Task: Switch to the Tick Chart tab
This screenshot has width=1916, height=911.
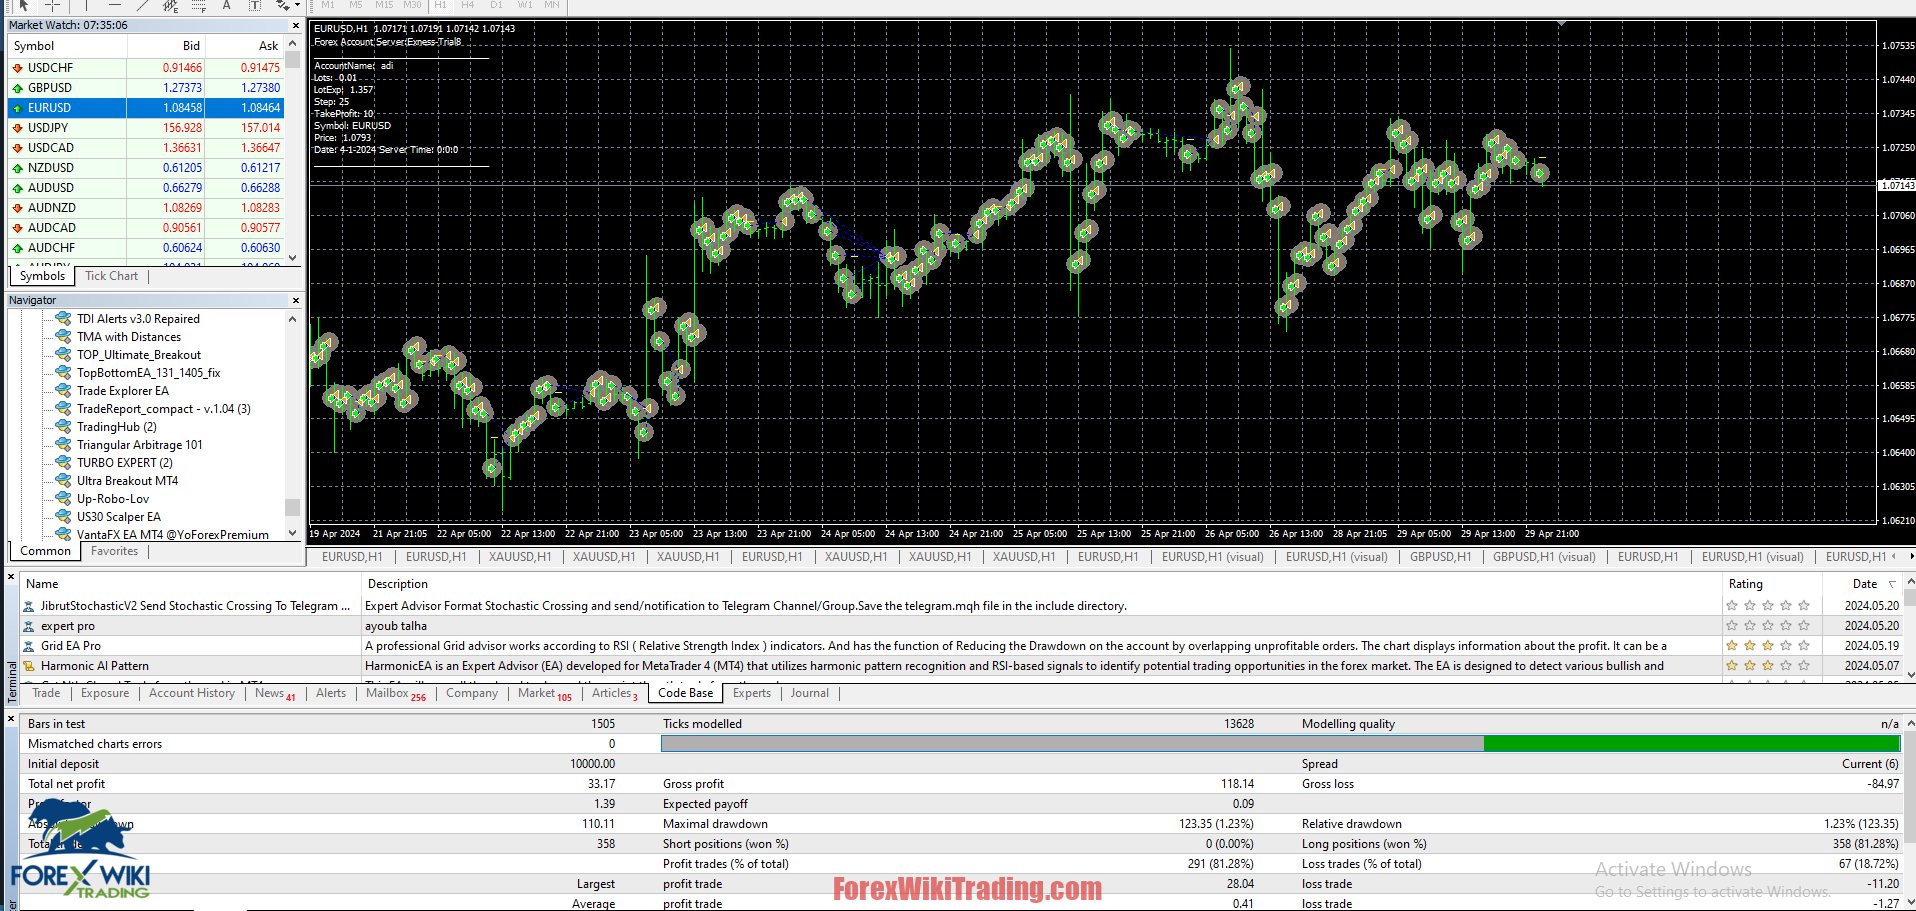Action: (111, 276)
